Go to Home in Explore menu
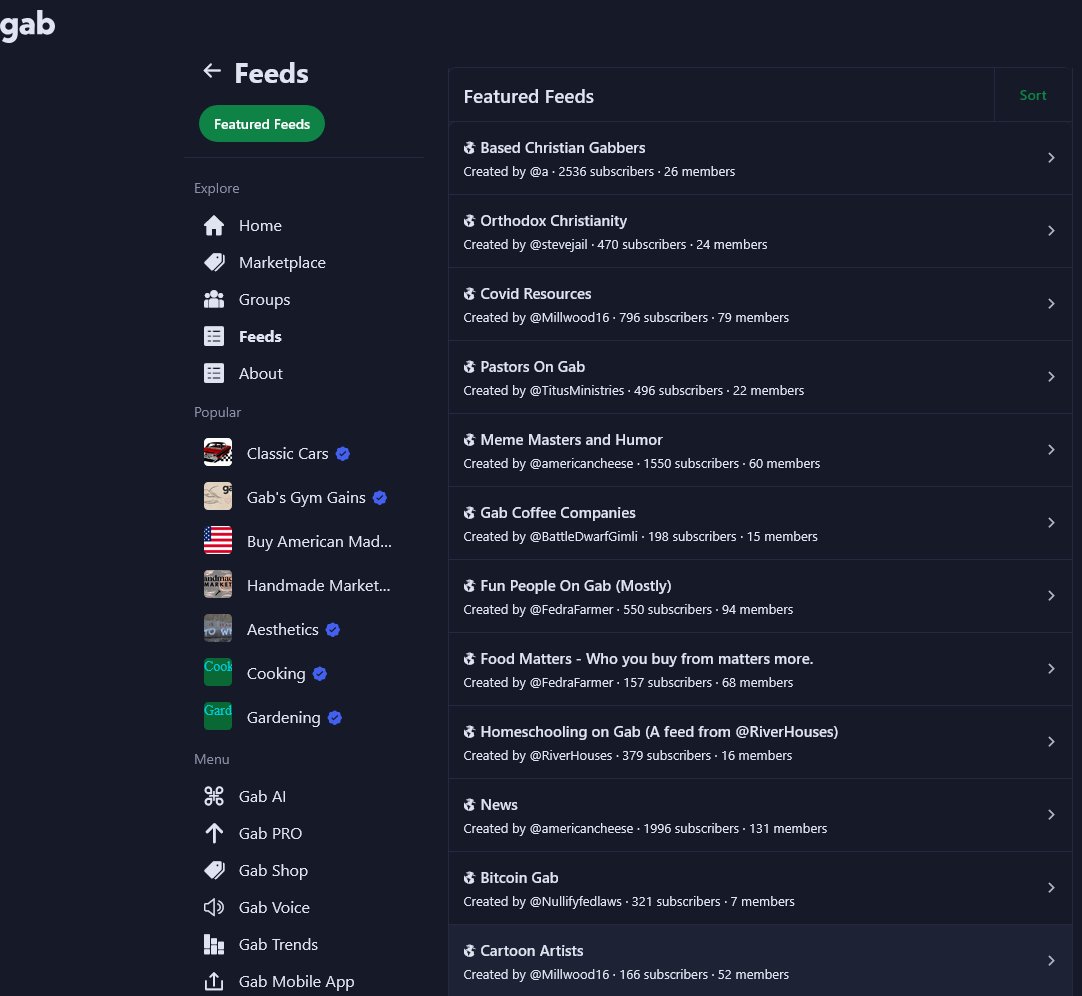The image size is (1082, 996). point(260,226)
